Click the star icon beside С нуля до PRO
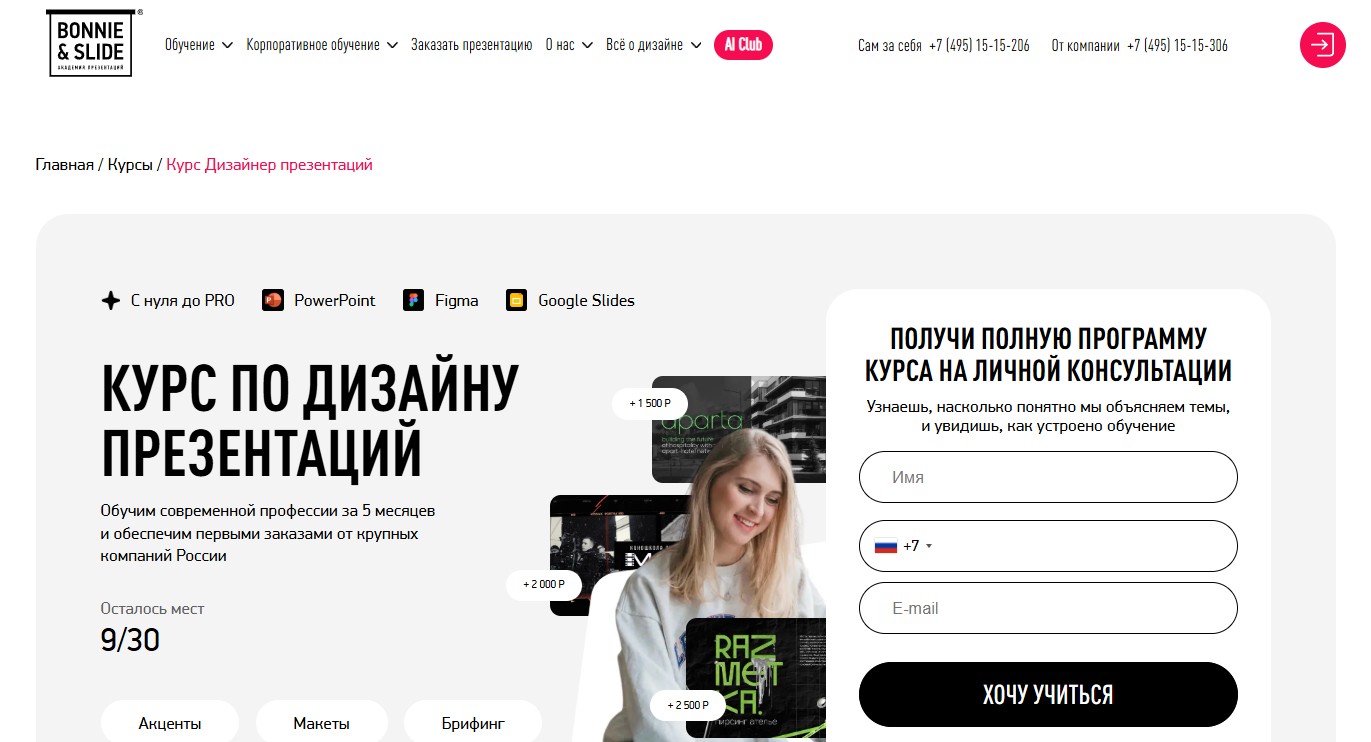 tap(111, 300)
